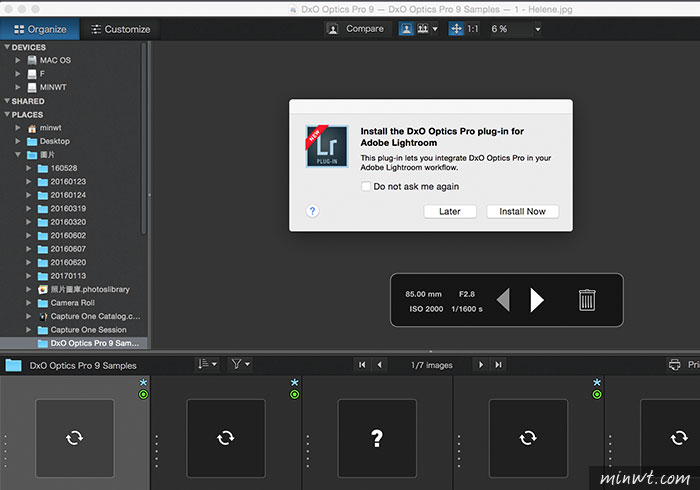Expand folder 20160607
Viewport: 700px width, 490px height.
(29, 249)
